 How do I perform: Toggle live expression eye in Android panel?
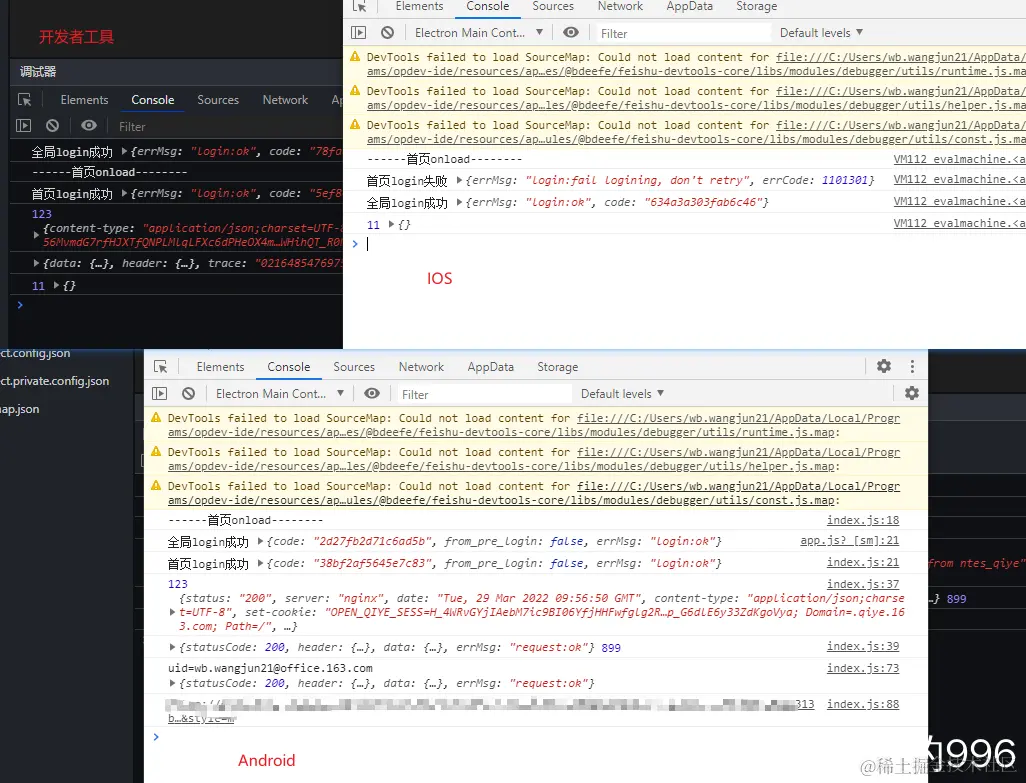[372, 393]
